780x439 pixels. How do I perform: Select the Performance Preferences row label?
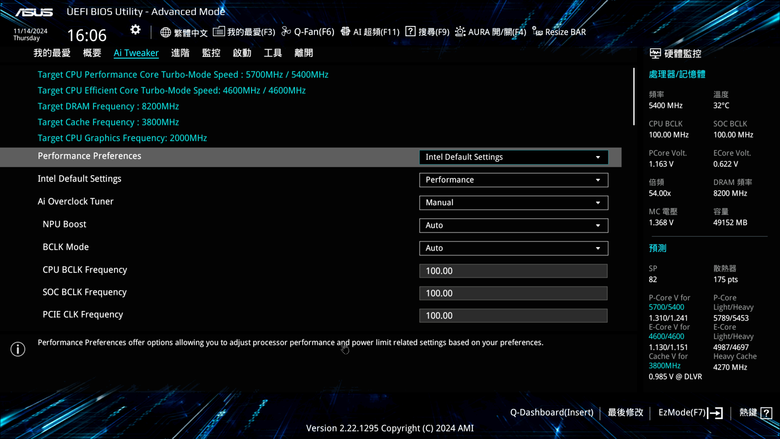(90, 156)
